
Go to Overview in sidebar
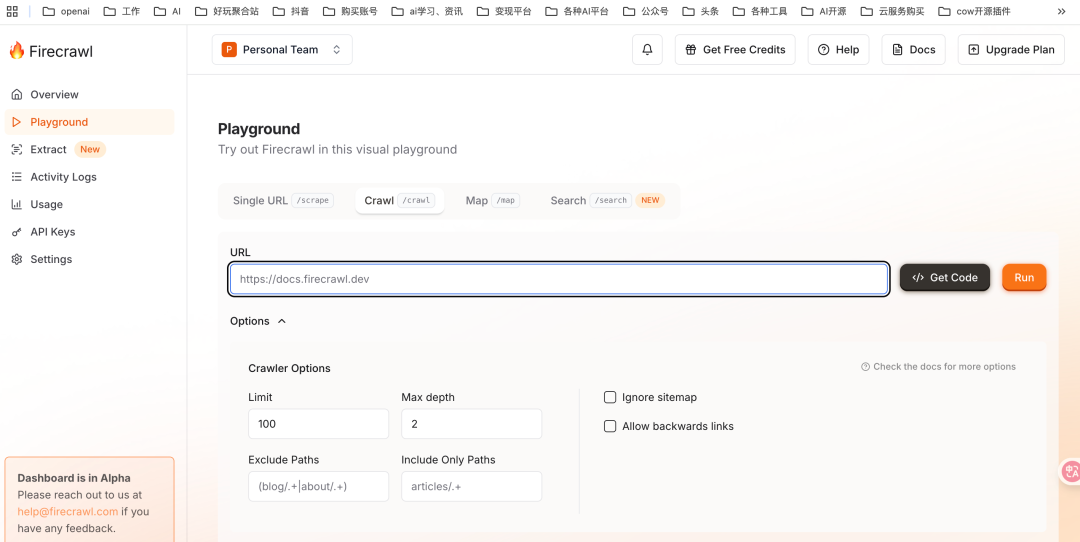click(90, 94)
